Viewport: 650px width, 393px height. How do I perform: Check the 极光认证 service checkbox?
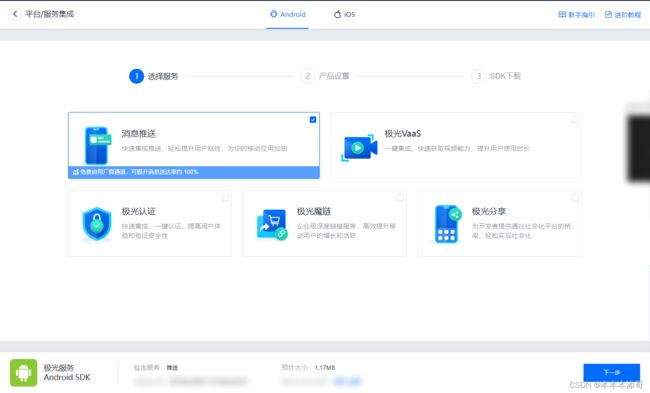[x=225, y=197]
